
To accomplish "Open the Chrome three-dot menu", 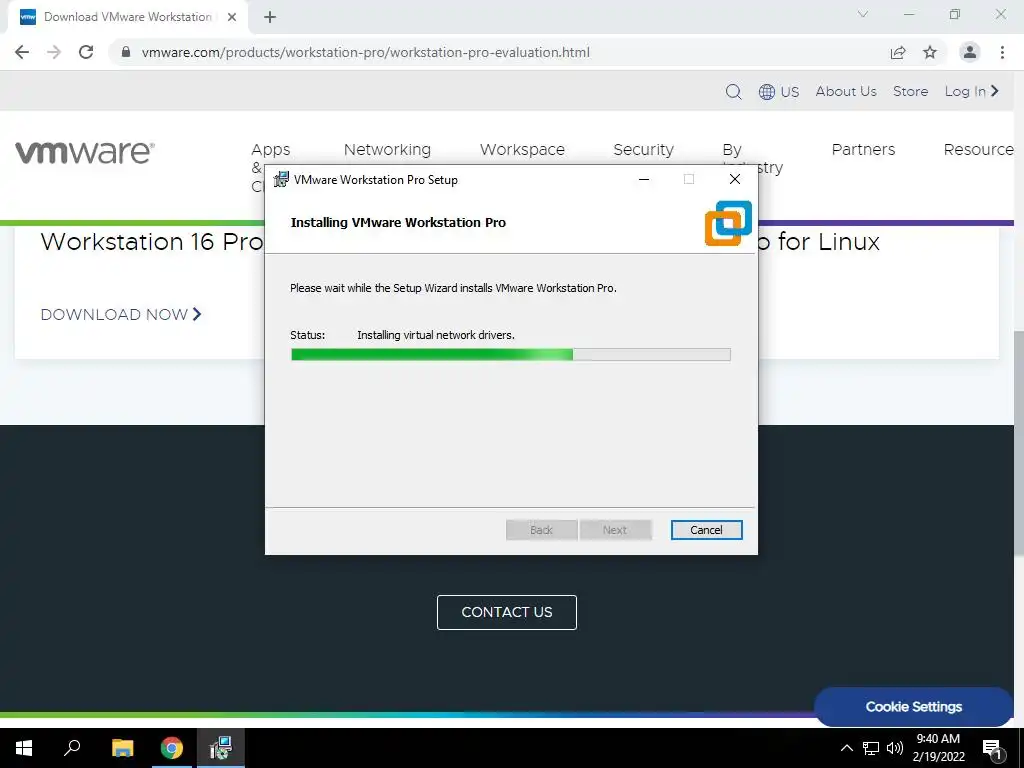I will [1002, 52].
